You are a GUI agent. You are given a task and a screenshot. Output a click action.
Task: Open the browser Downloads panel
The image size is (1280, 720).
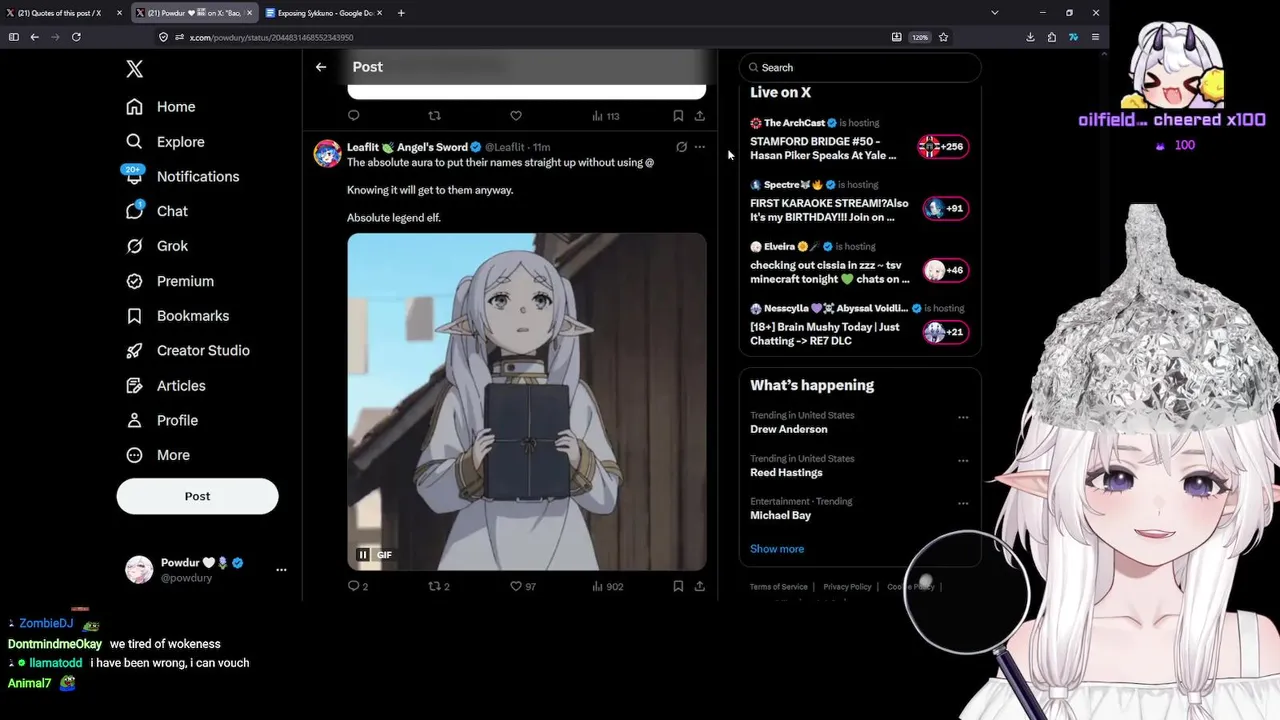click(x=1030, y=37)
